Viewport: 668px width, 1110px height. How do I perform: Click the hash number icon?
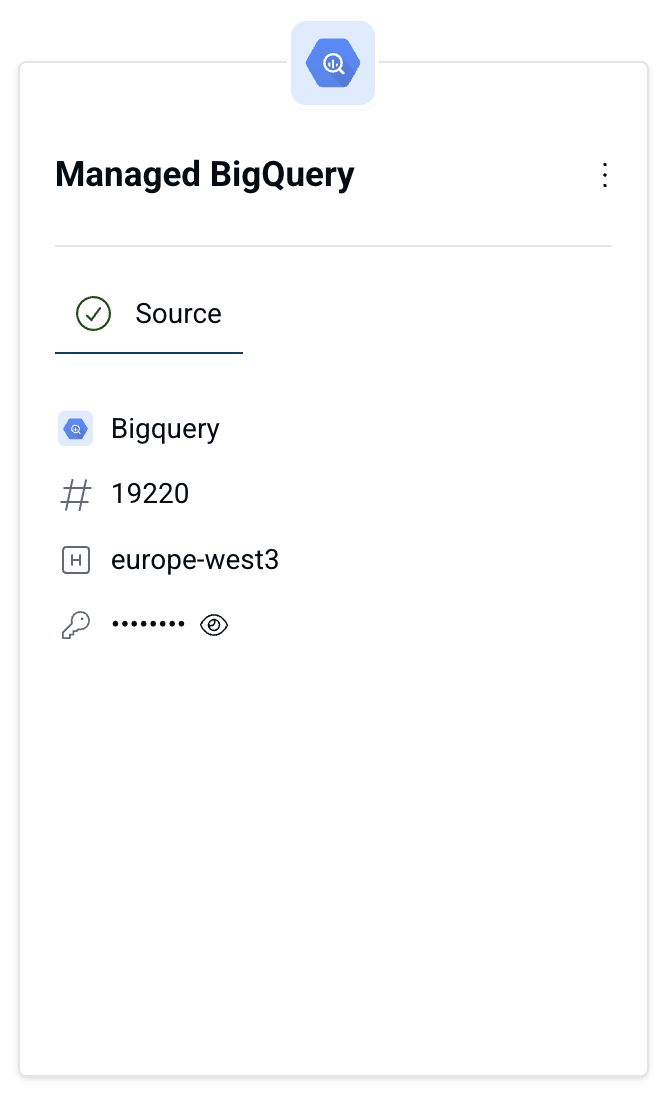point(76,494)
